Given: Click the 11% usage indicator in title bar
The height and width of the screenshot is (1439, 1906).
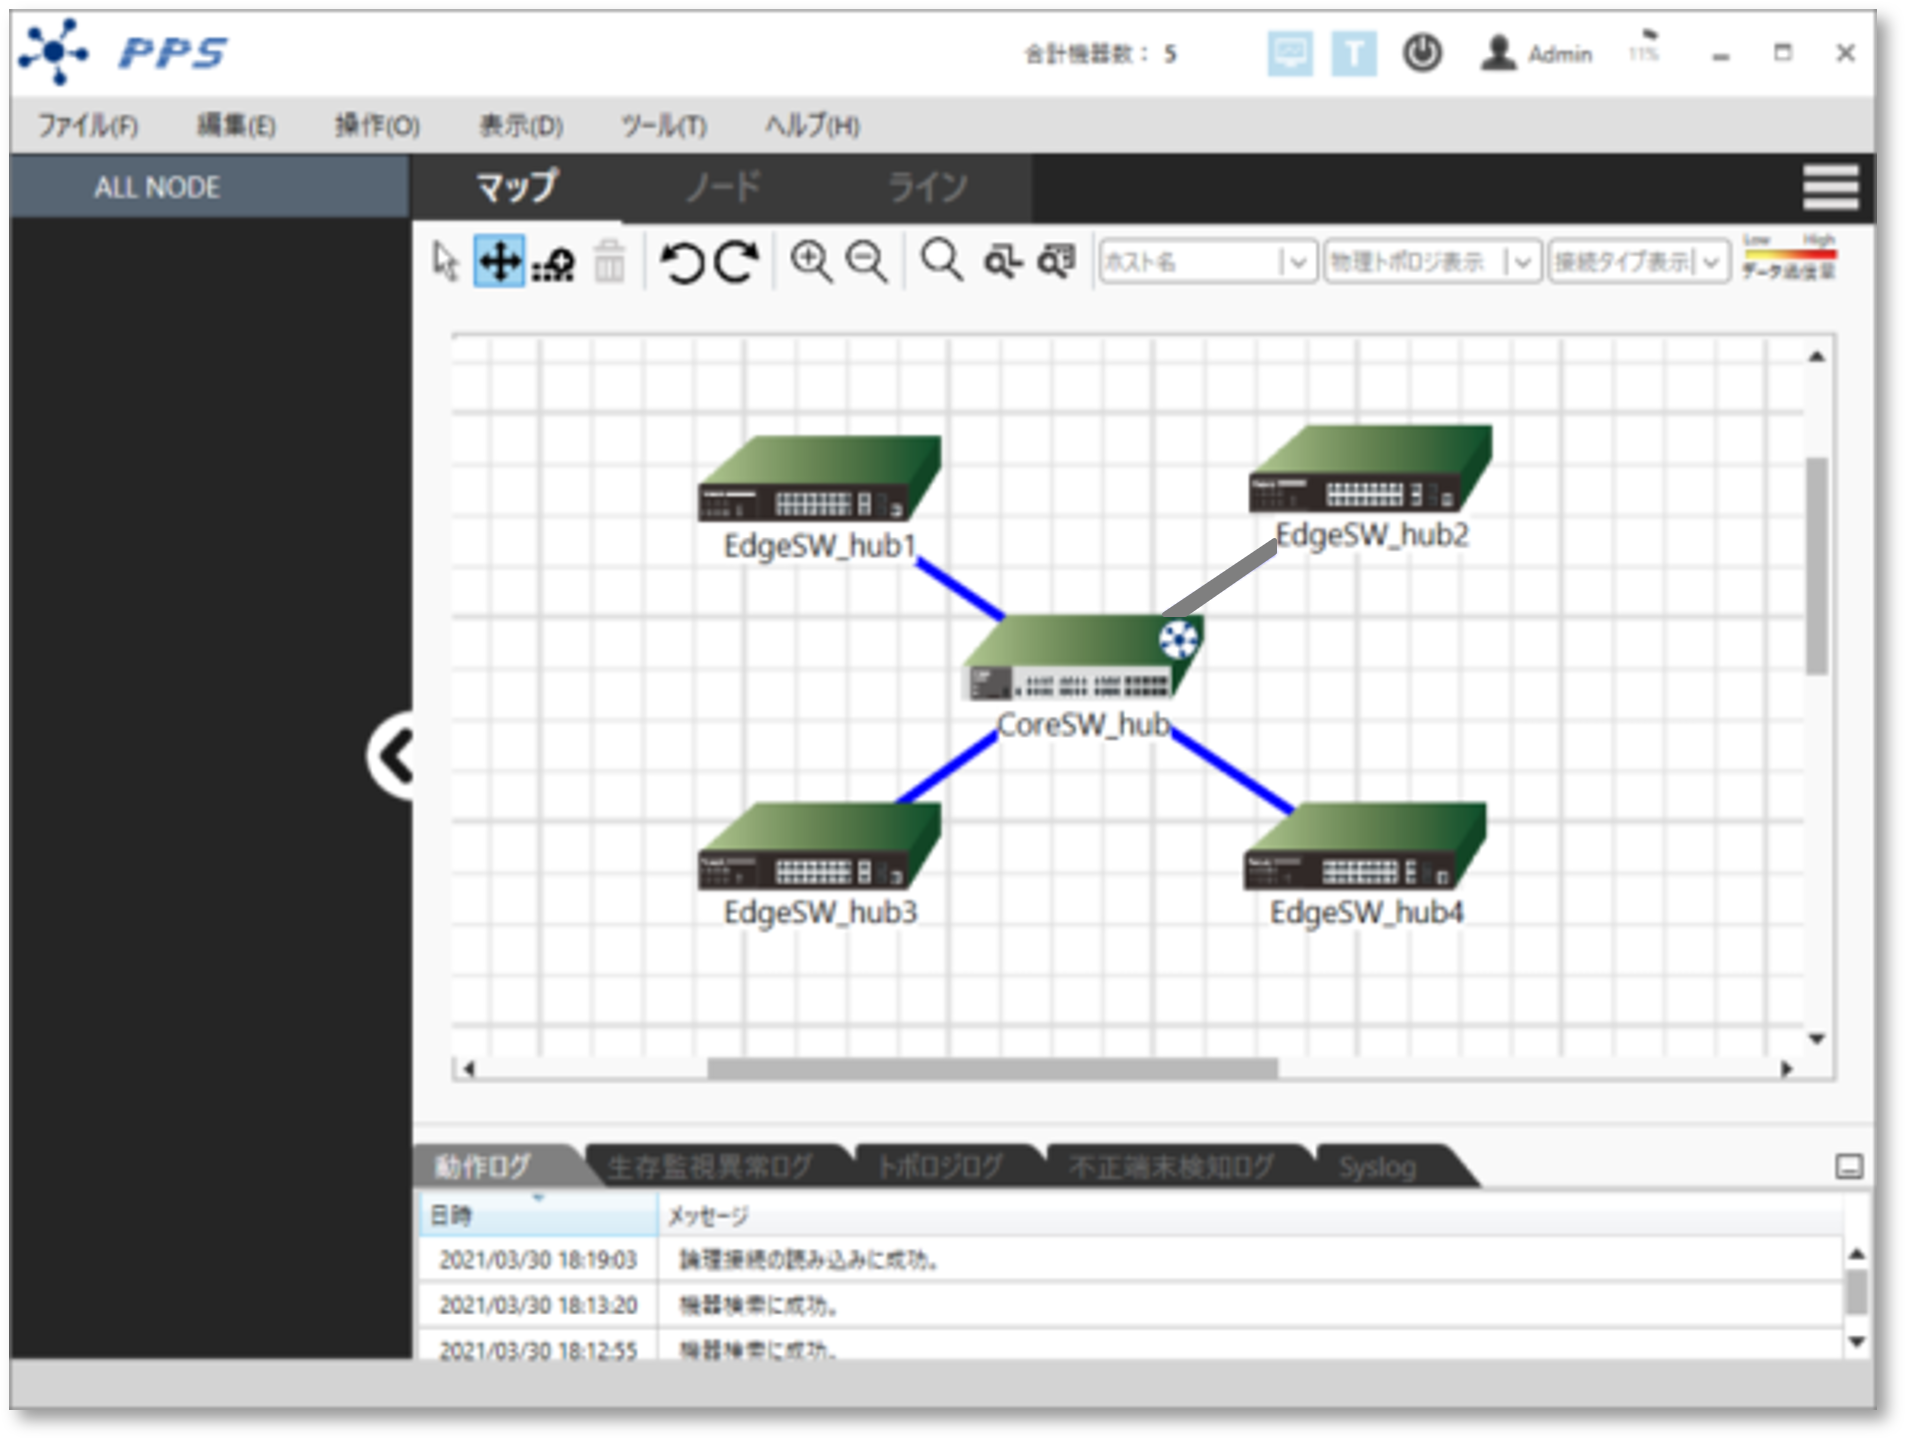Looking at the screenshot, I should (x=1643, y=48).
